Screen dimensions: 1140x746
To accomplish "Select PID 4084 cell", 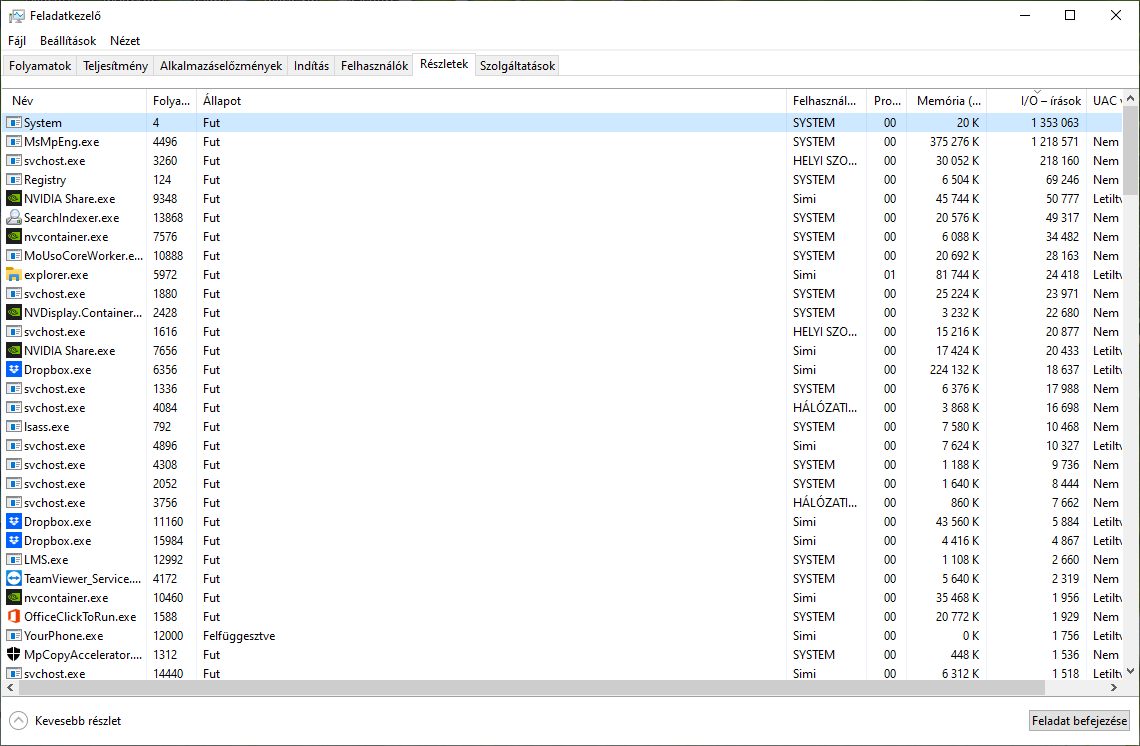I will coord(165,408).
